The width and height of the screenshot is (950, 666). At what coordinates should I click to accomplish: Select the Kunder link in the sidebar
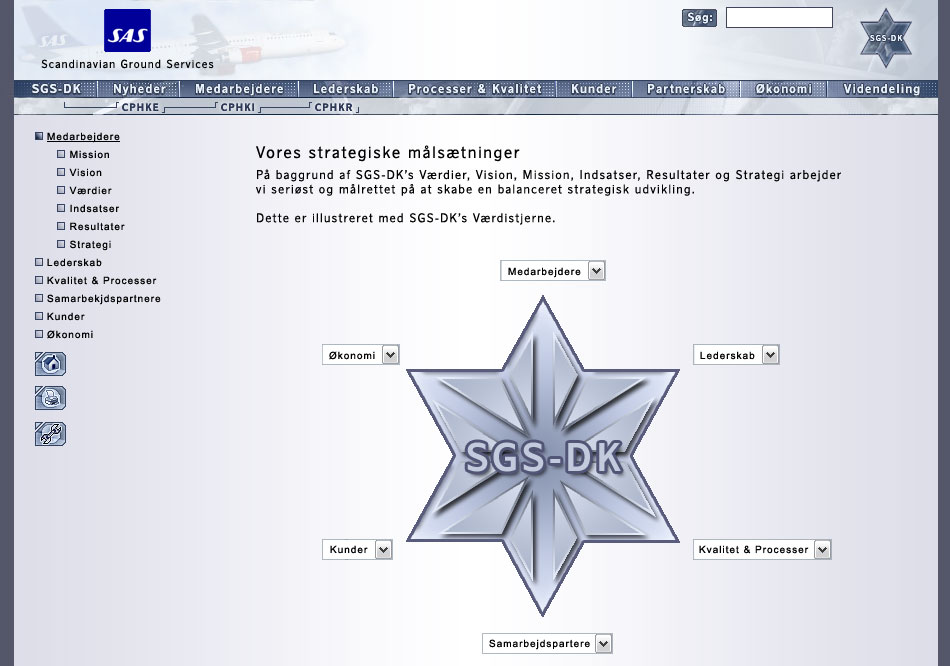pyautogui.click(x=65, y=316)
